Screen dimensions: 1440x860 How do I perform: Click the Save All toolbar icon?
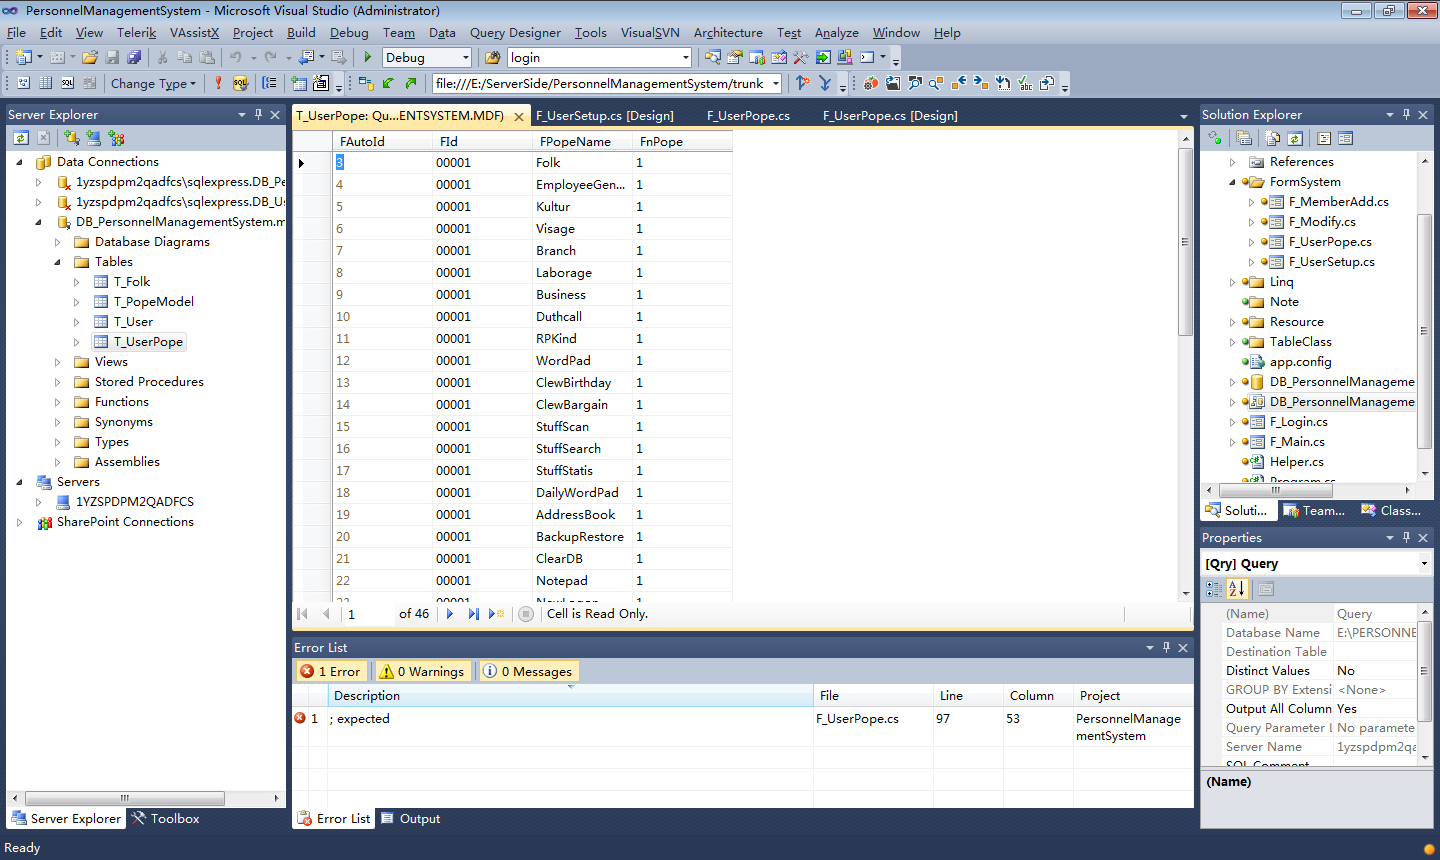point(134,58)
